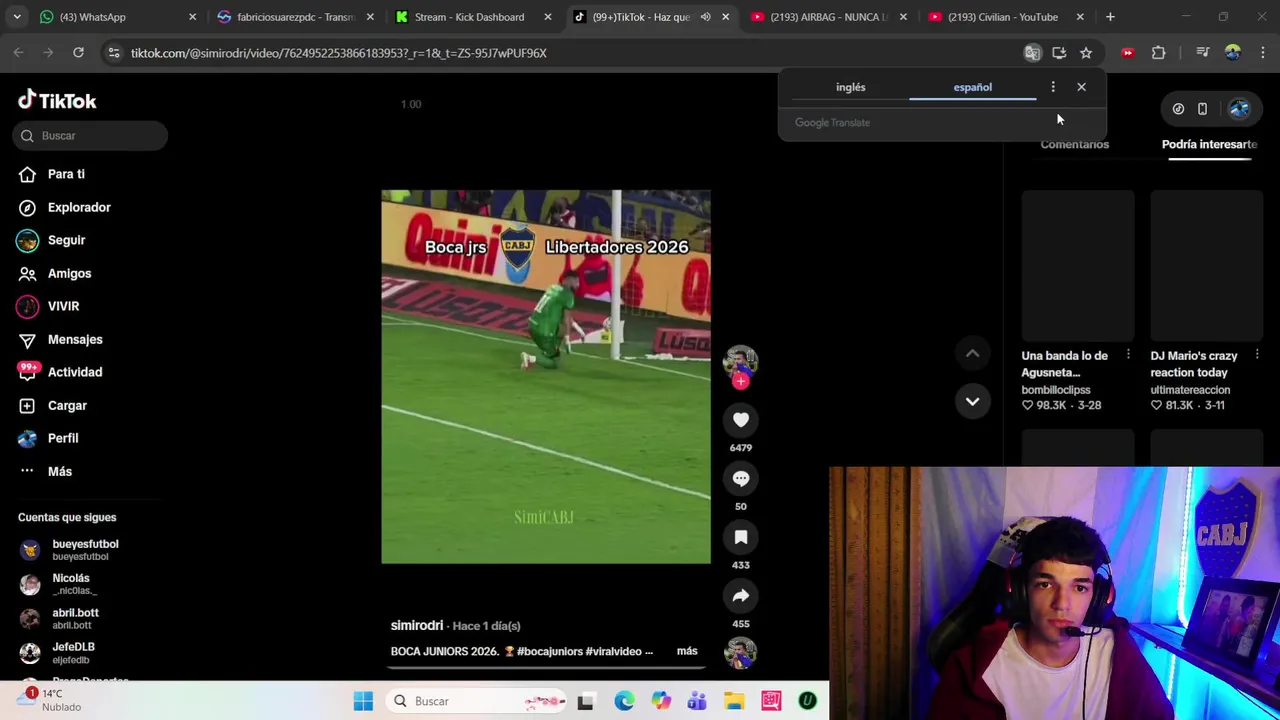Expand description with más link
This screenshot has height=720, width=1280.
pyautogui.click(x=687, y=651)
